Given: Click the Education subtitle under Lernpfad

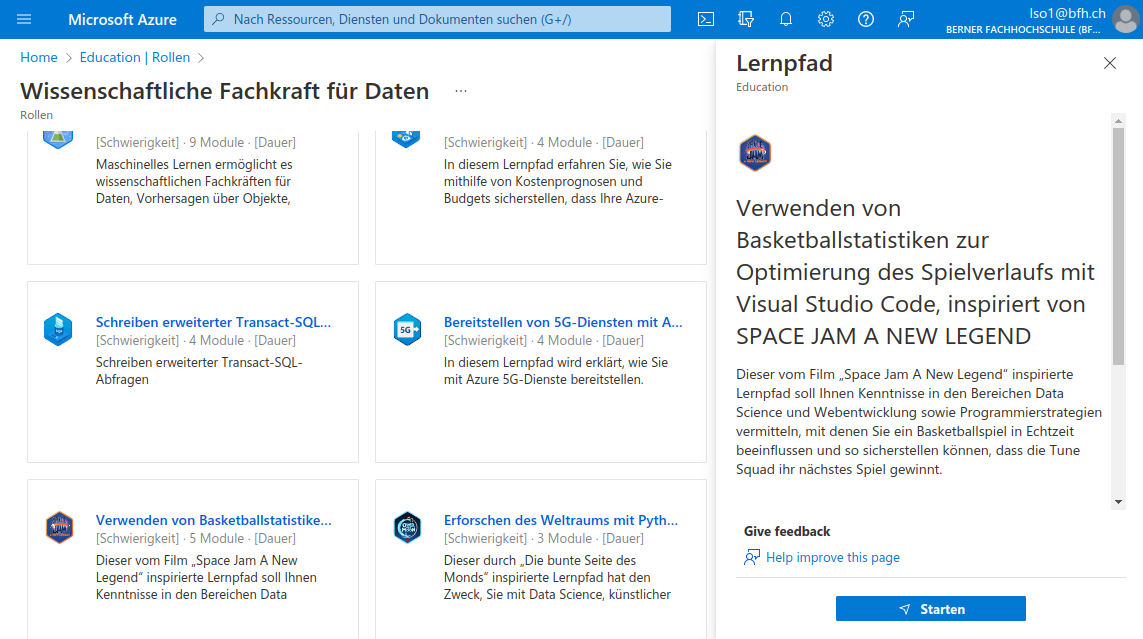Looking at the screenshot, I should (x=762, y=87).
